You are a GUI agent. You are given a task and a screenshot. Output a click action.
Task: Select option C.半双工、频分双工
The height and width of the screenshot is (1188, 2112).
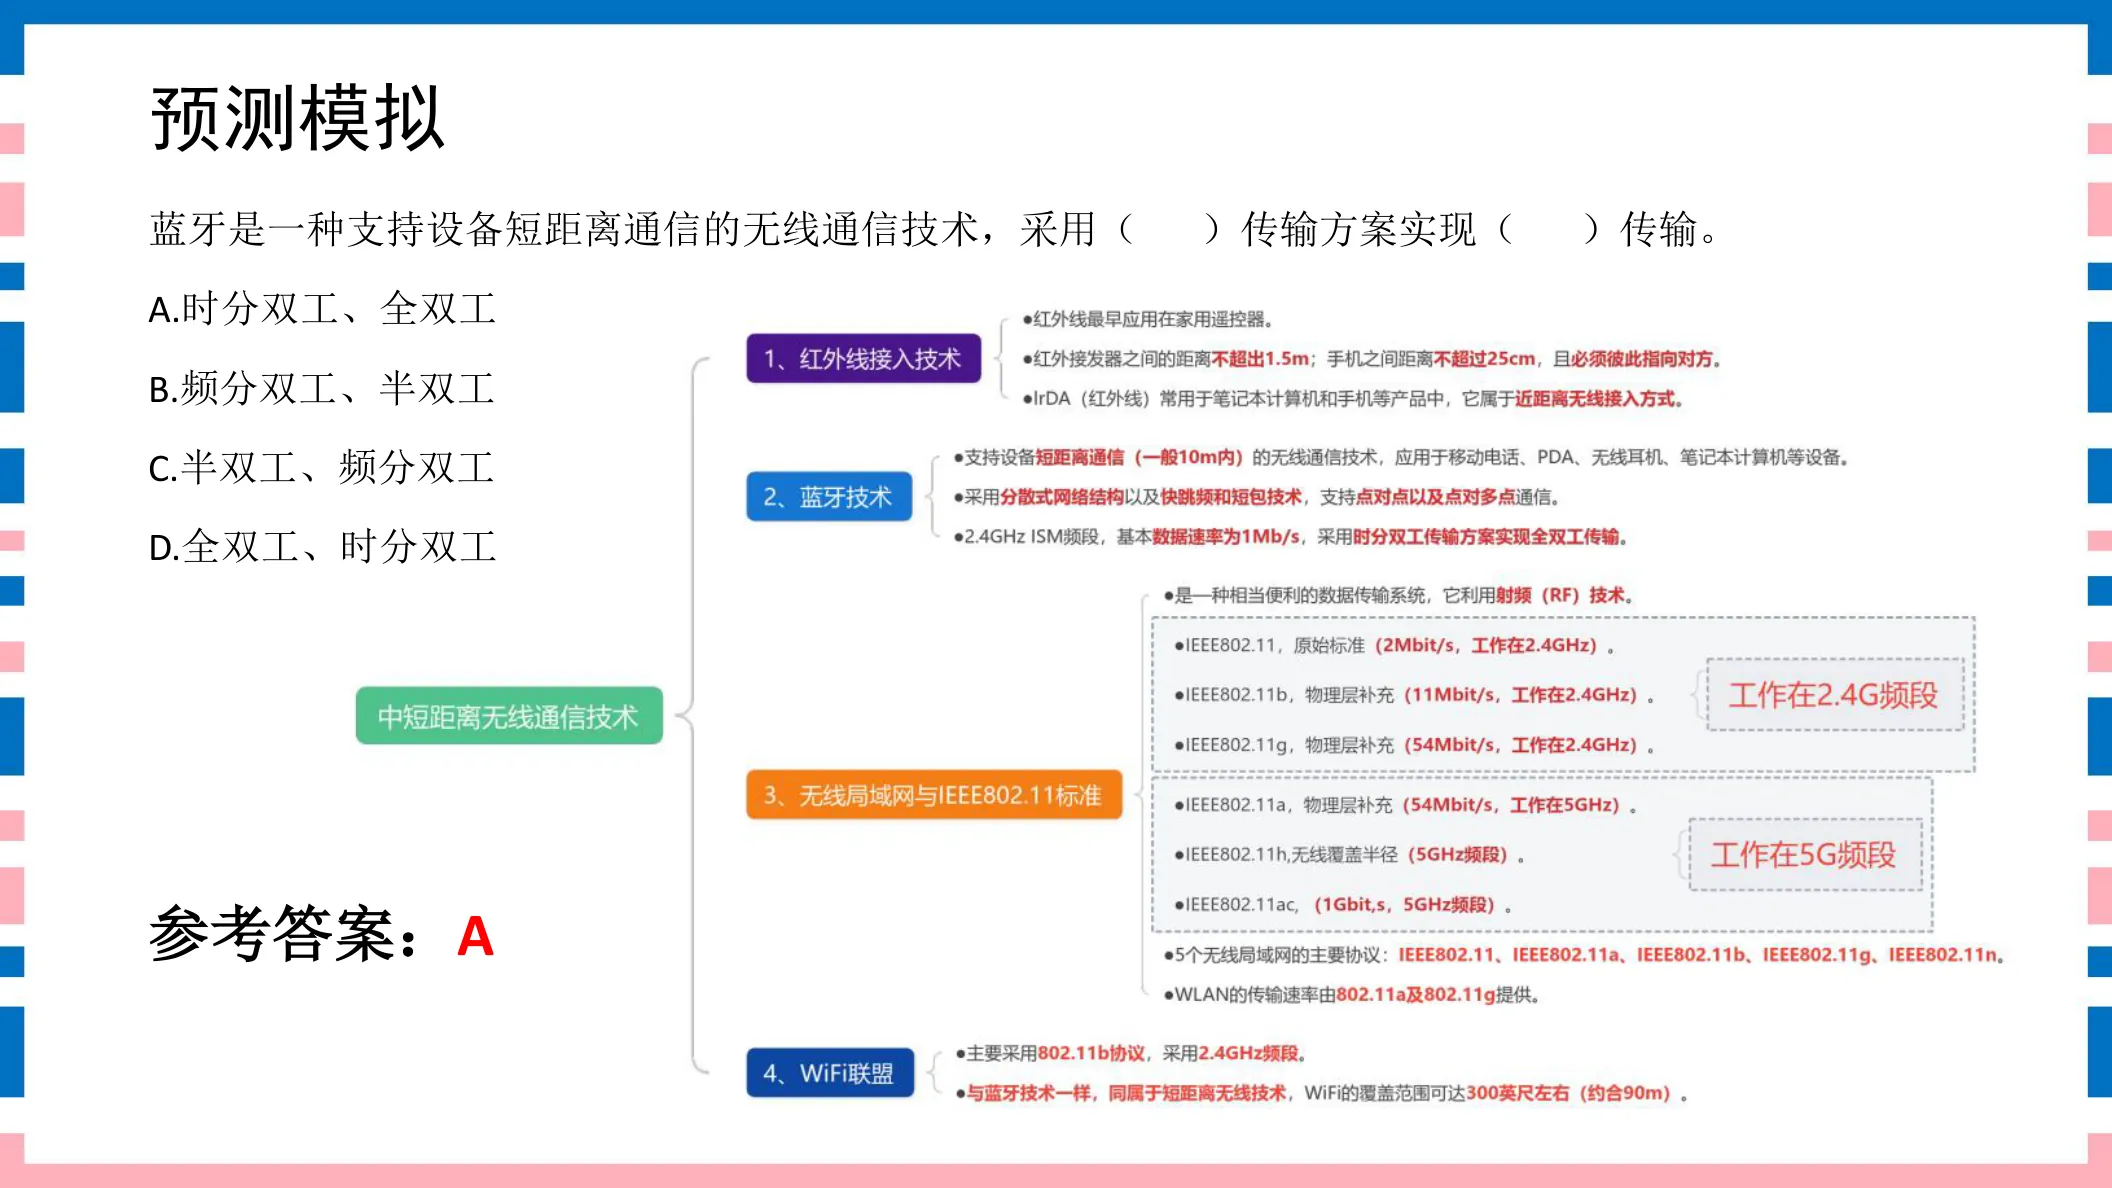pos(322,467)
